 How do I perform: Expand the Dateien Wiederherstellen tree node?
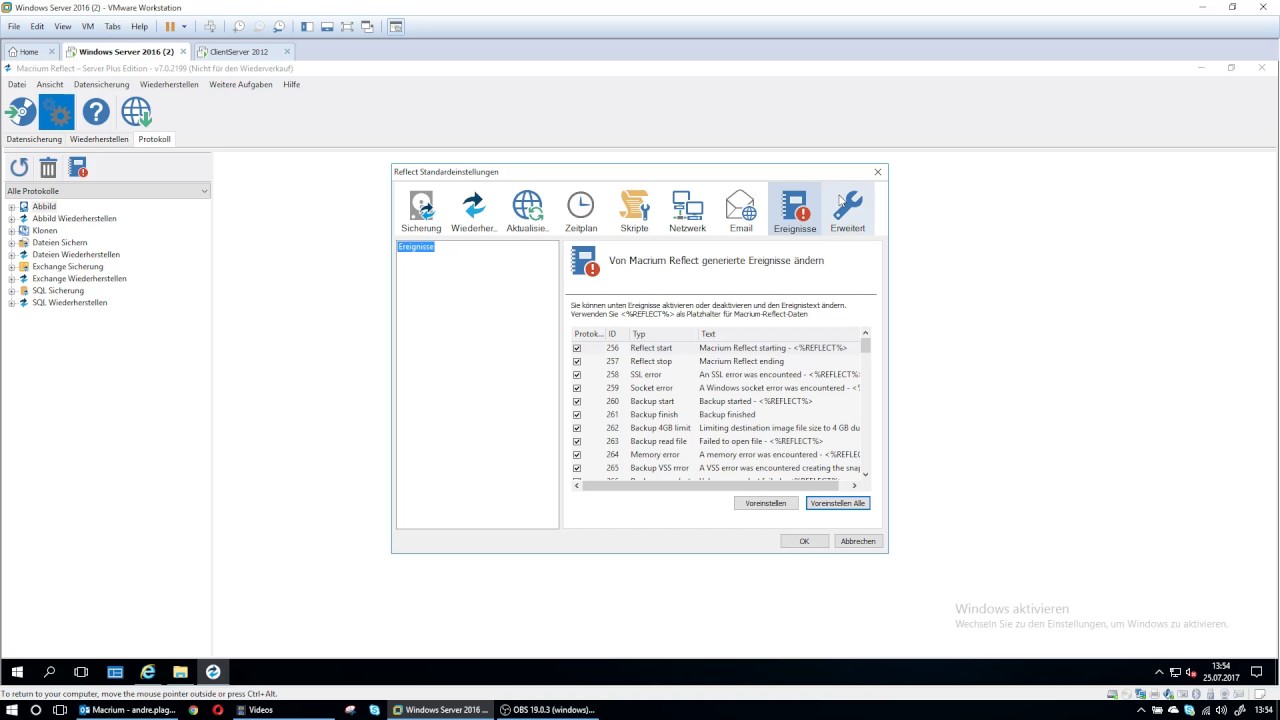tap(12, 255)
